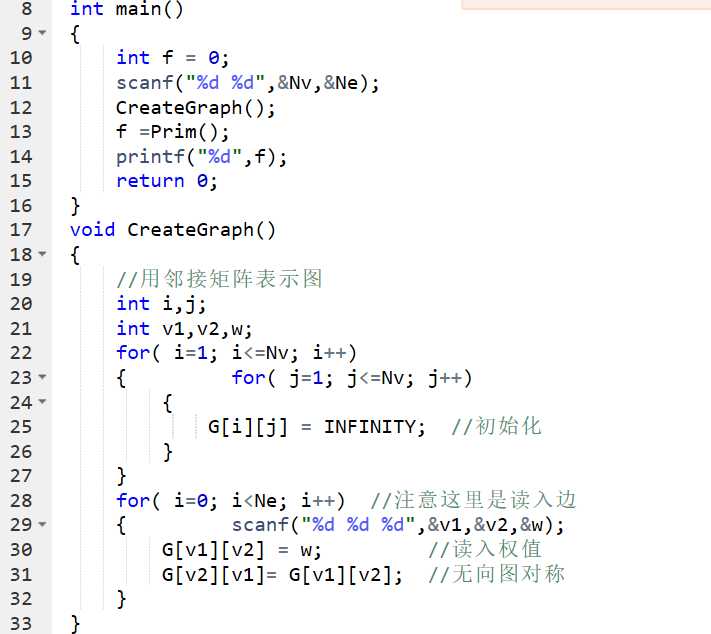711x634 pixels.
Task: Click the printf("%d",f); statement
Action: [201, 157]
